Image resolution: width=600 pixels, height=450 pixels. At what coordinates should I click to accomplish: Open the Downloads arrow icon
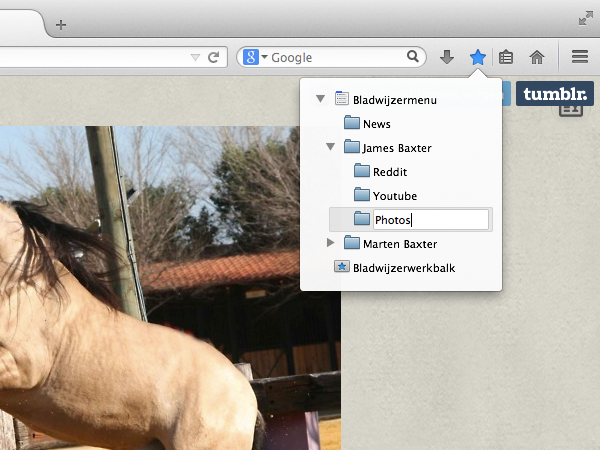click(x=447, y=57)
